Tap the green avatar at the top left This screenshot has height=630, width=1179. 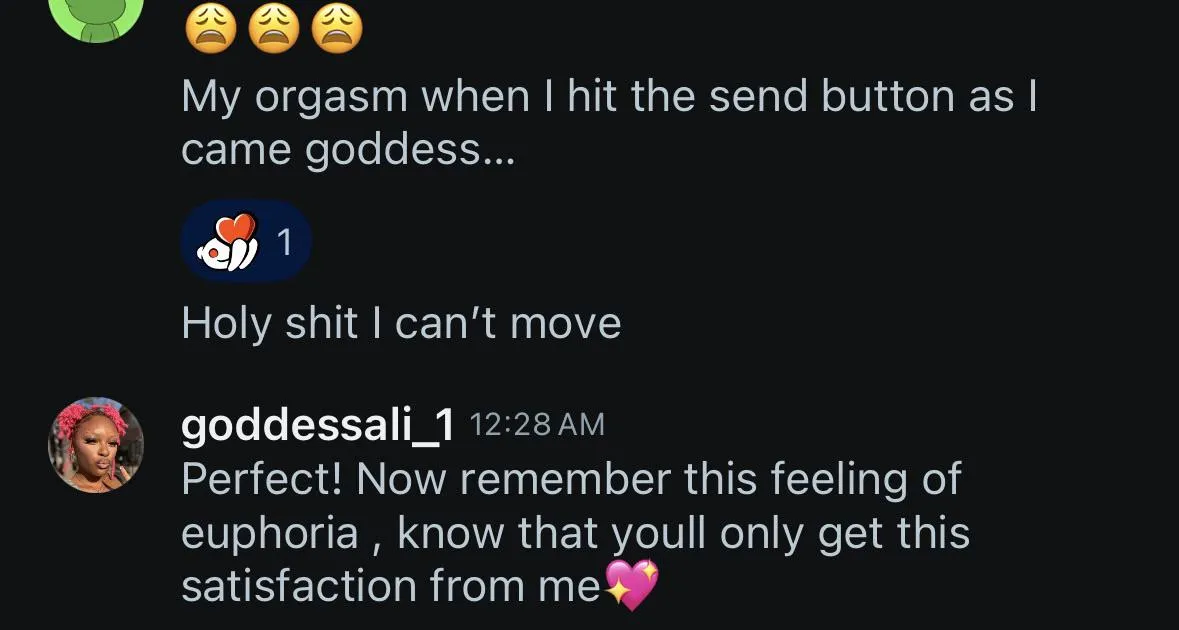[97, 15]
